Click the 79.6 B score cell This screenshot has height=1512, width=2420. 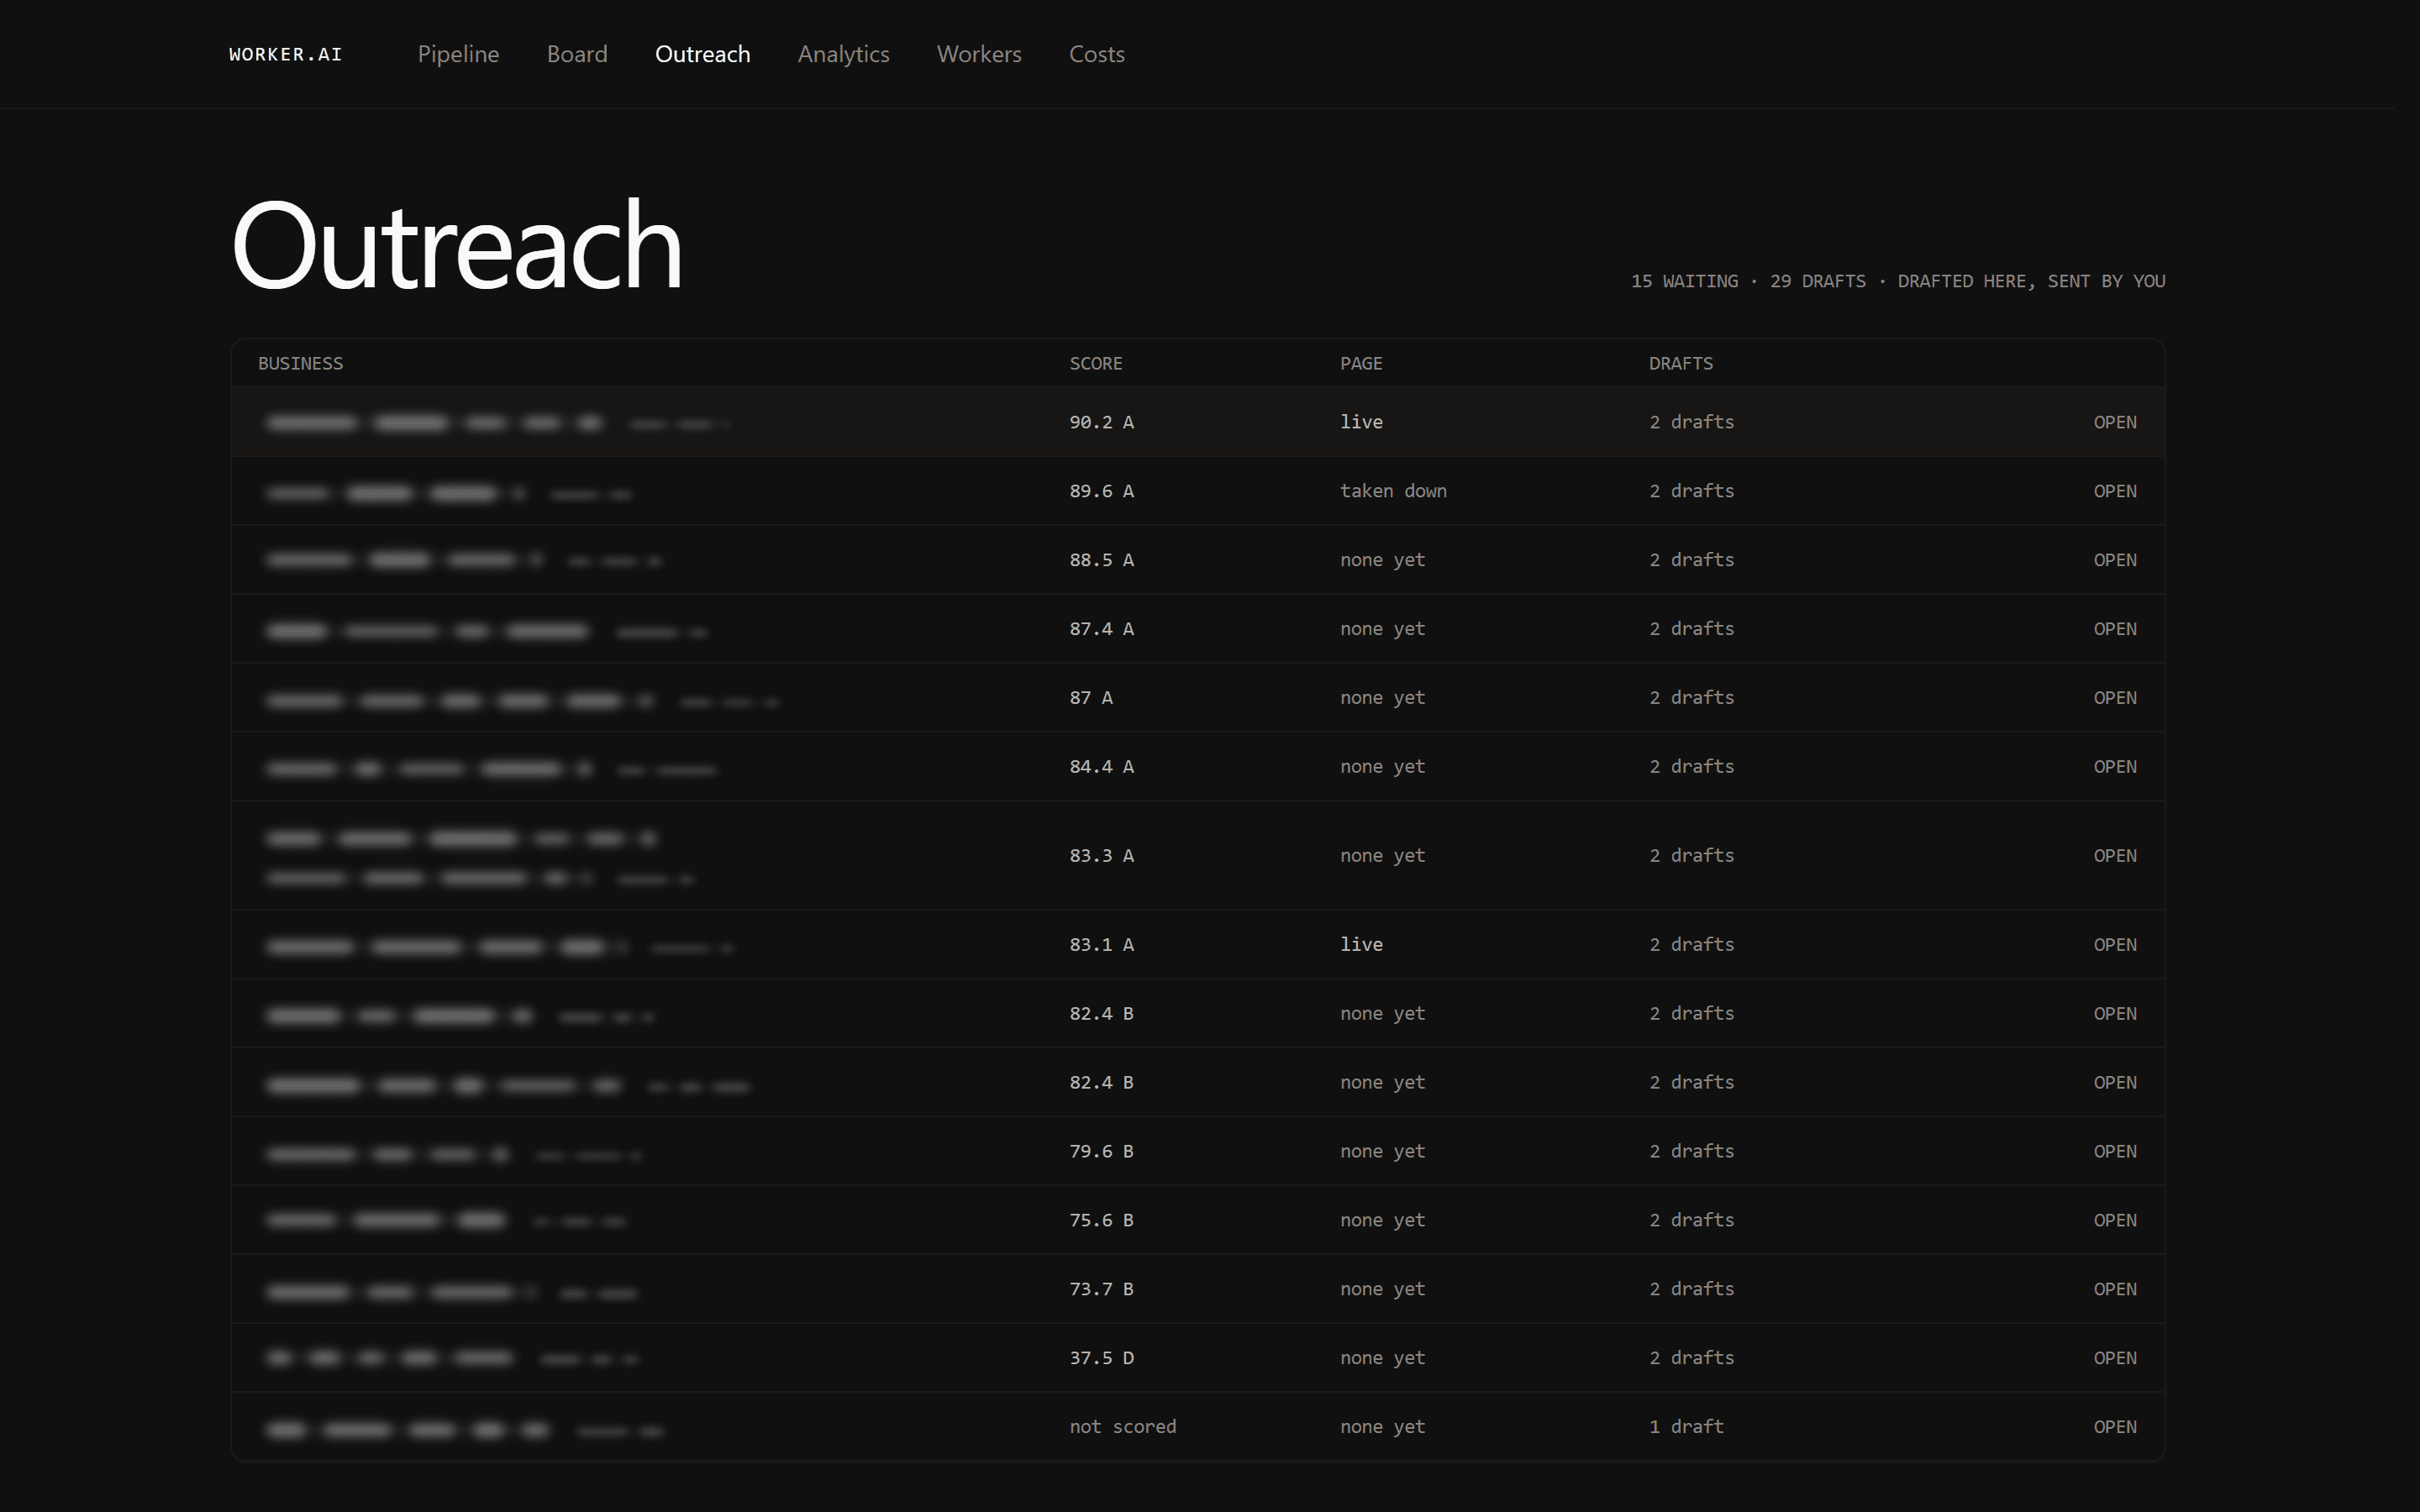1101,1151
